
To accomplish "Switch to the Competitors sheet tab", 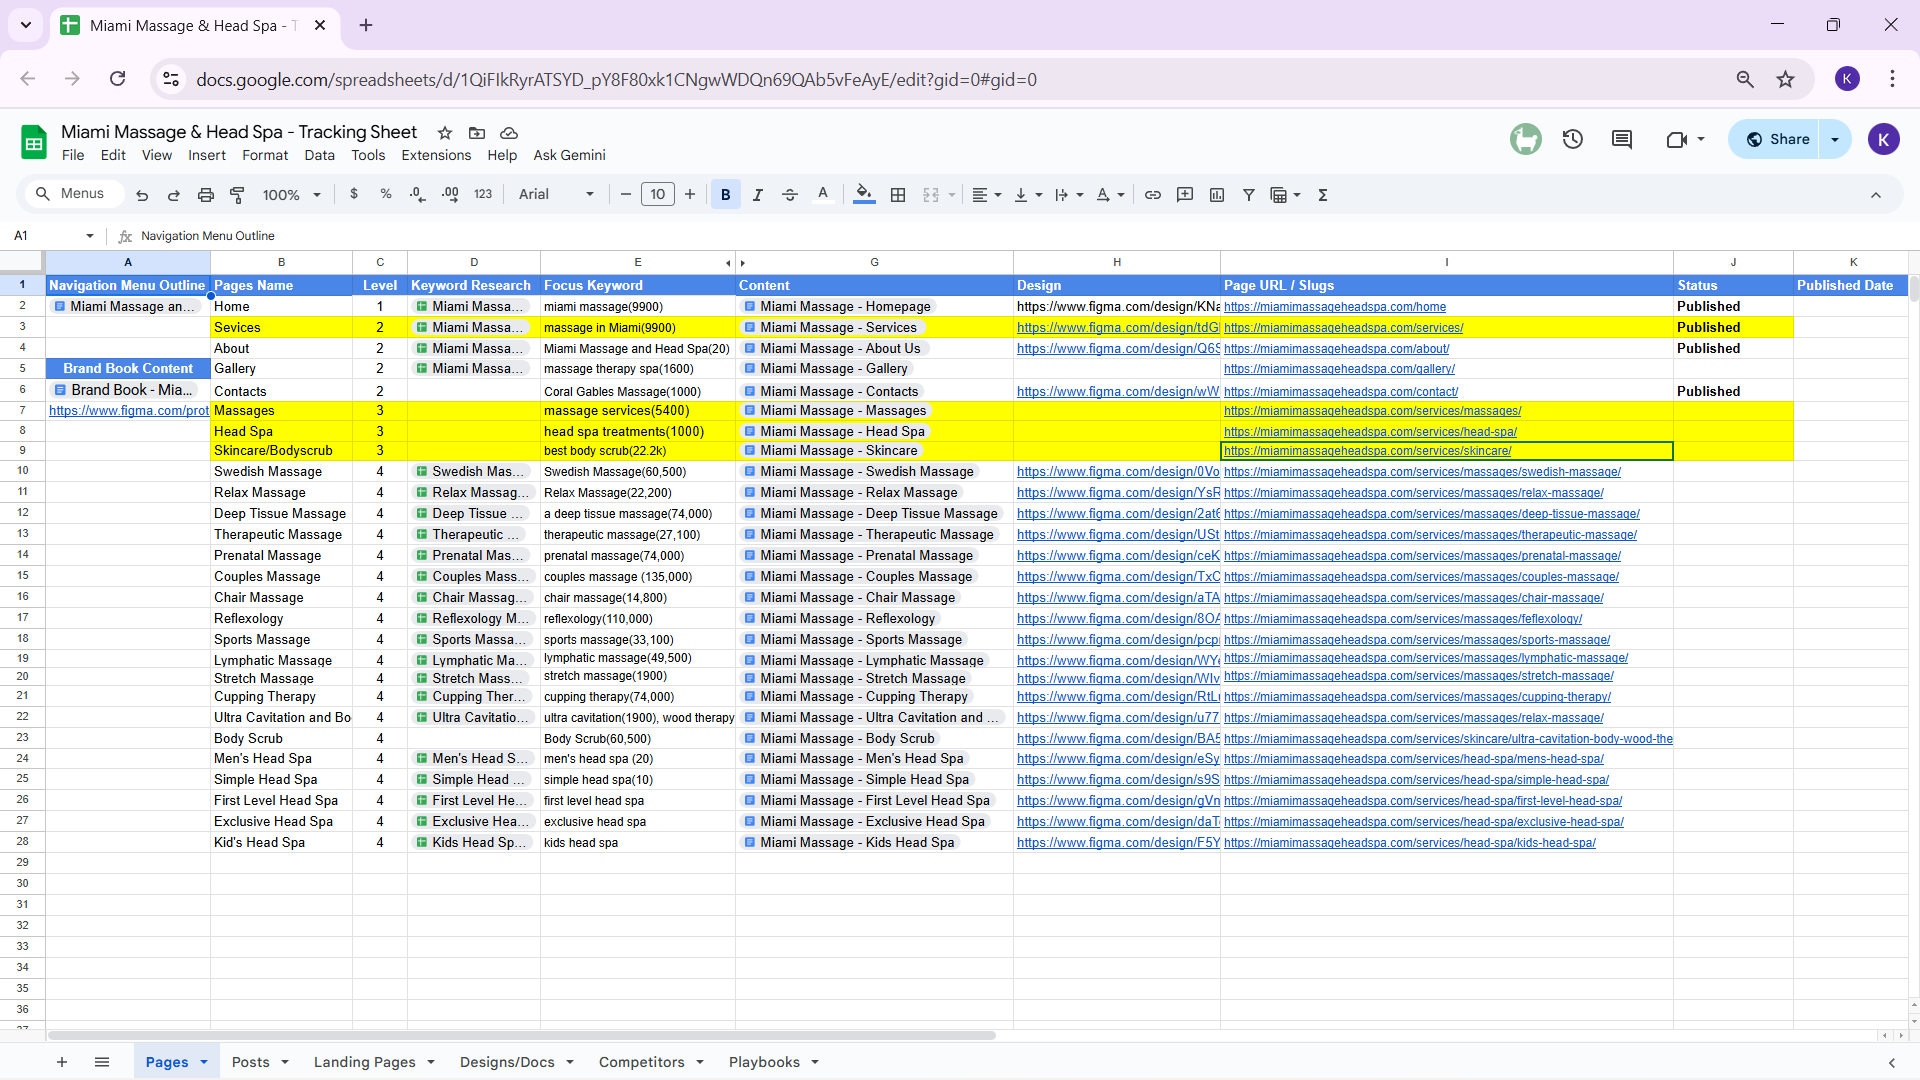I will click(641, 1062).
